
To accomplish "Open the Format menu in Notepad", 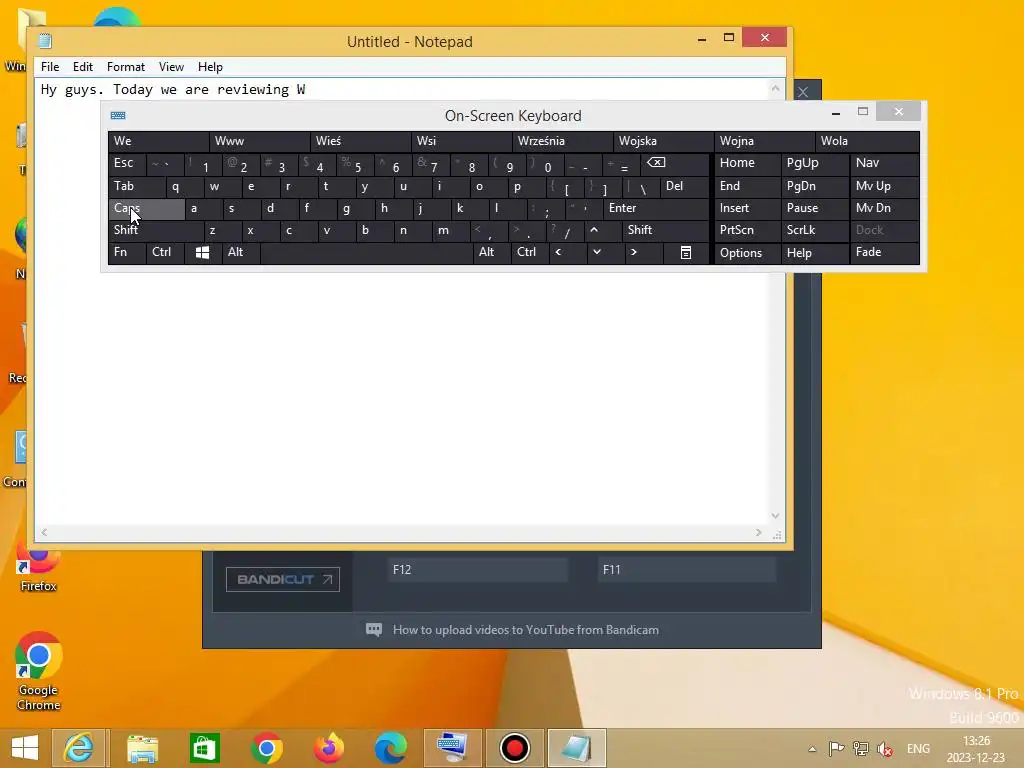I will [x=125, y=67].
